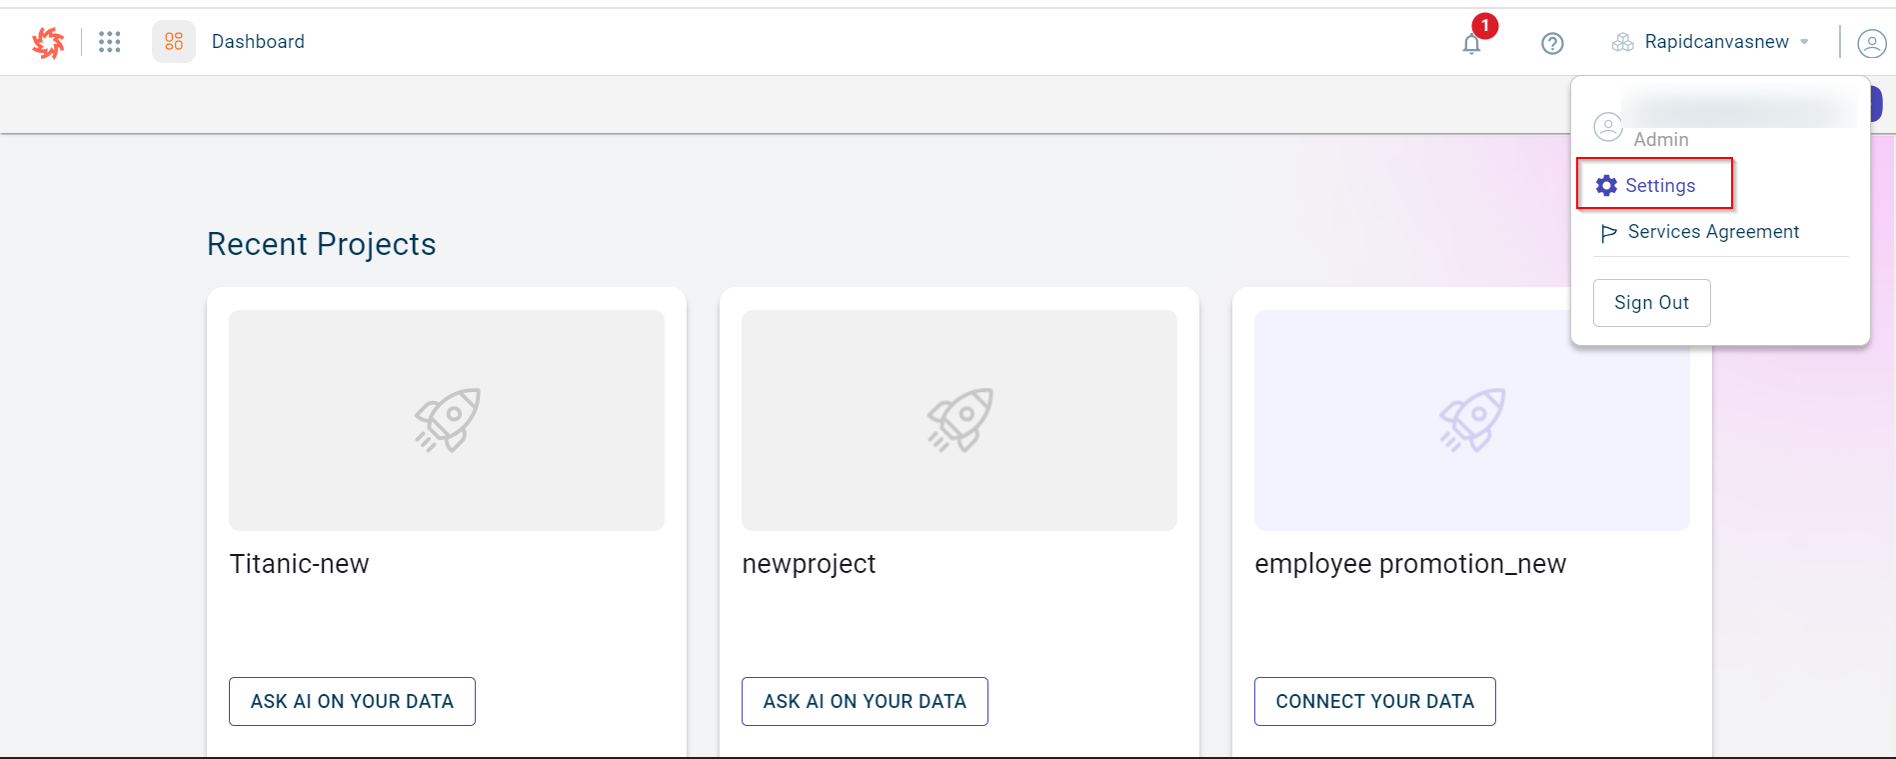Click the RapidCanvas logo icon
This screenshot has width=1896, height=759.
pos(48,42)
